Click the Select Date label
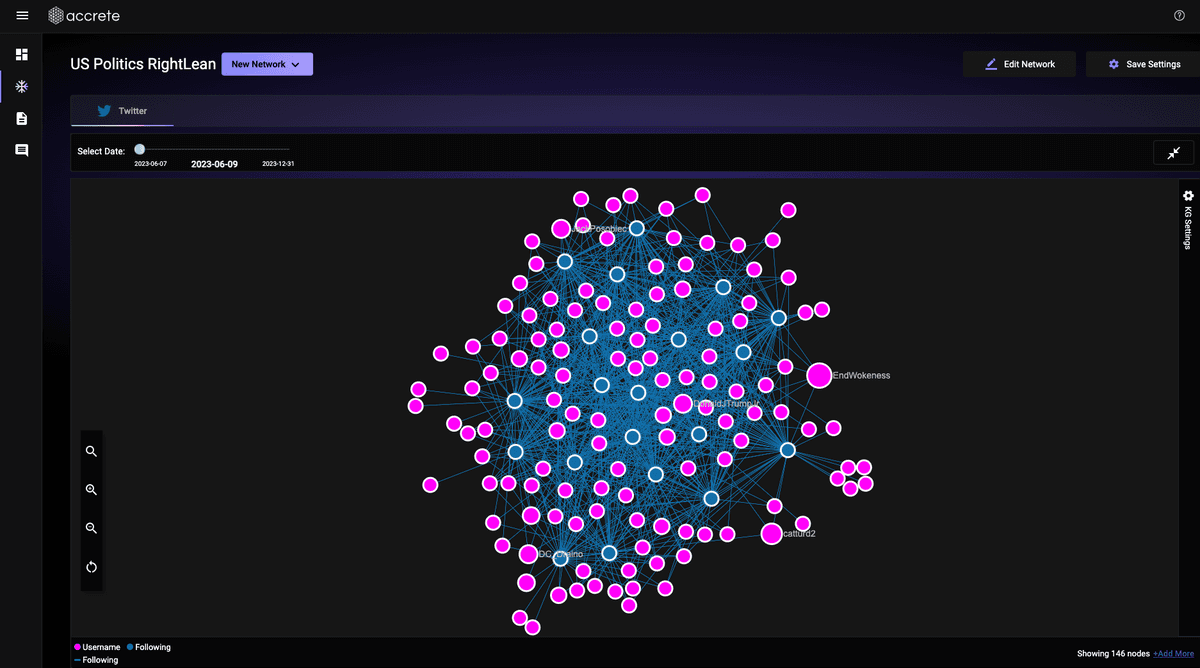The height and width of the screenshot is (668, 1200). pyautogui.click(x=101, y=151)
